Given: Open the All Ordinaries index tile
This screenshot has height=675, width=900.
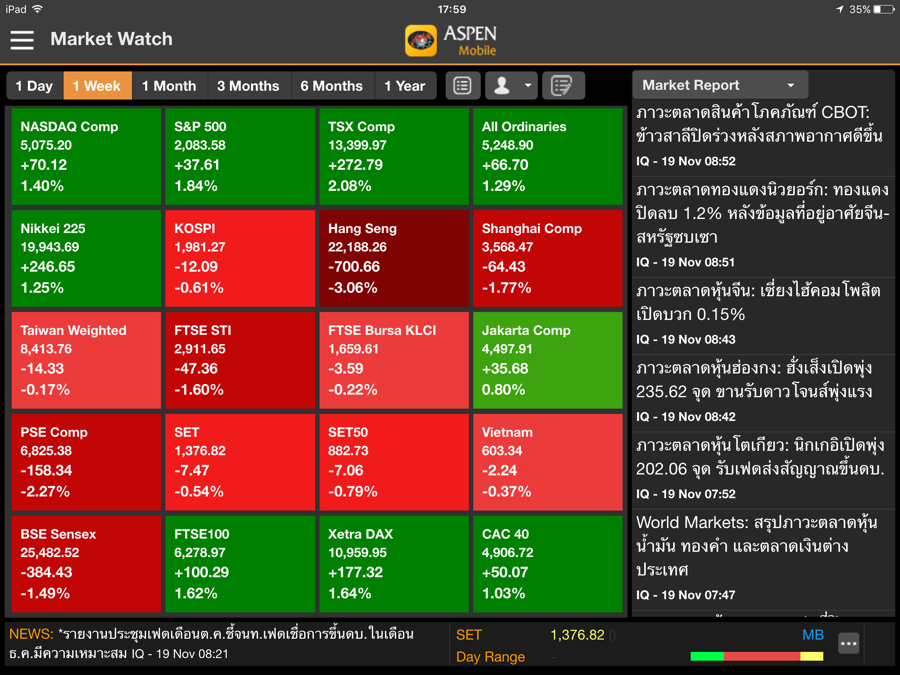Looking at the screenshot, I should 548,156.
